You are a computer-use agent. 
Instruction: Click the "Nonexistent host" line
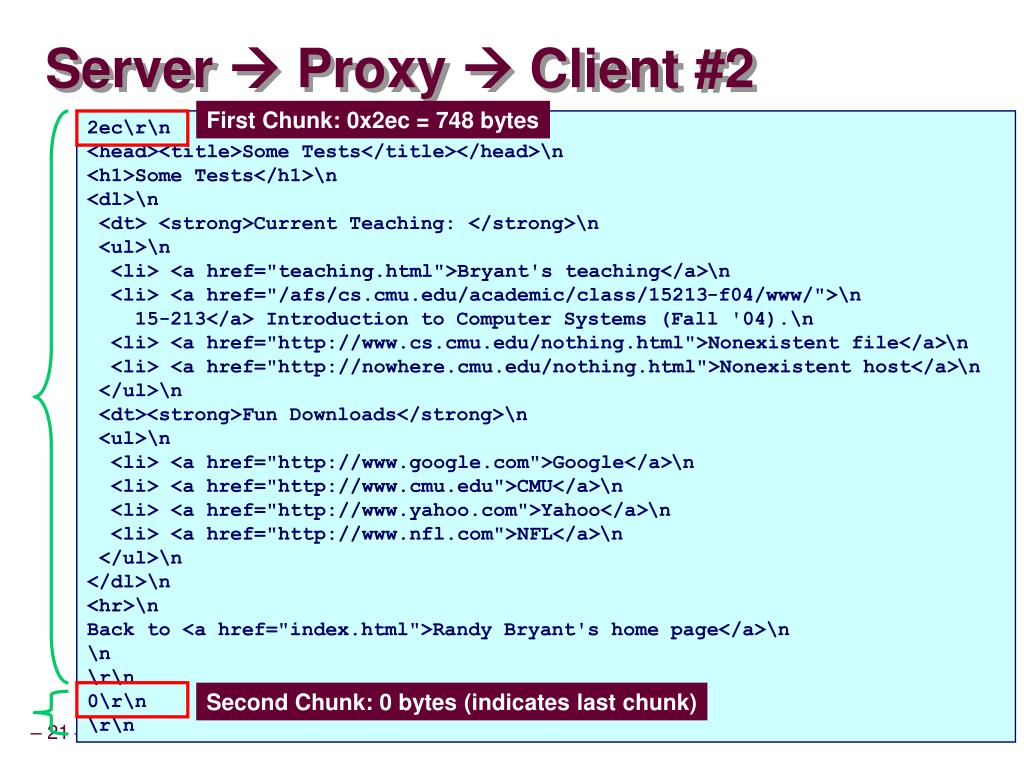(545, 367)
